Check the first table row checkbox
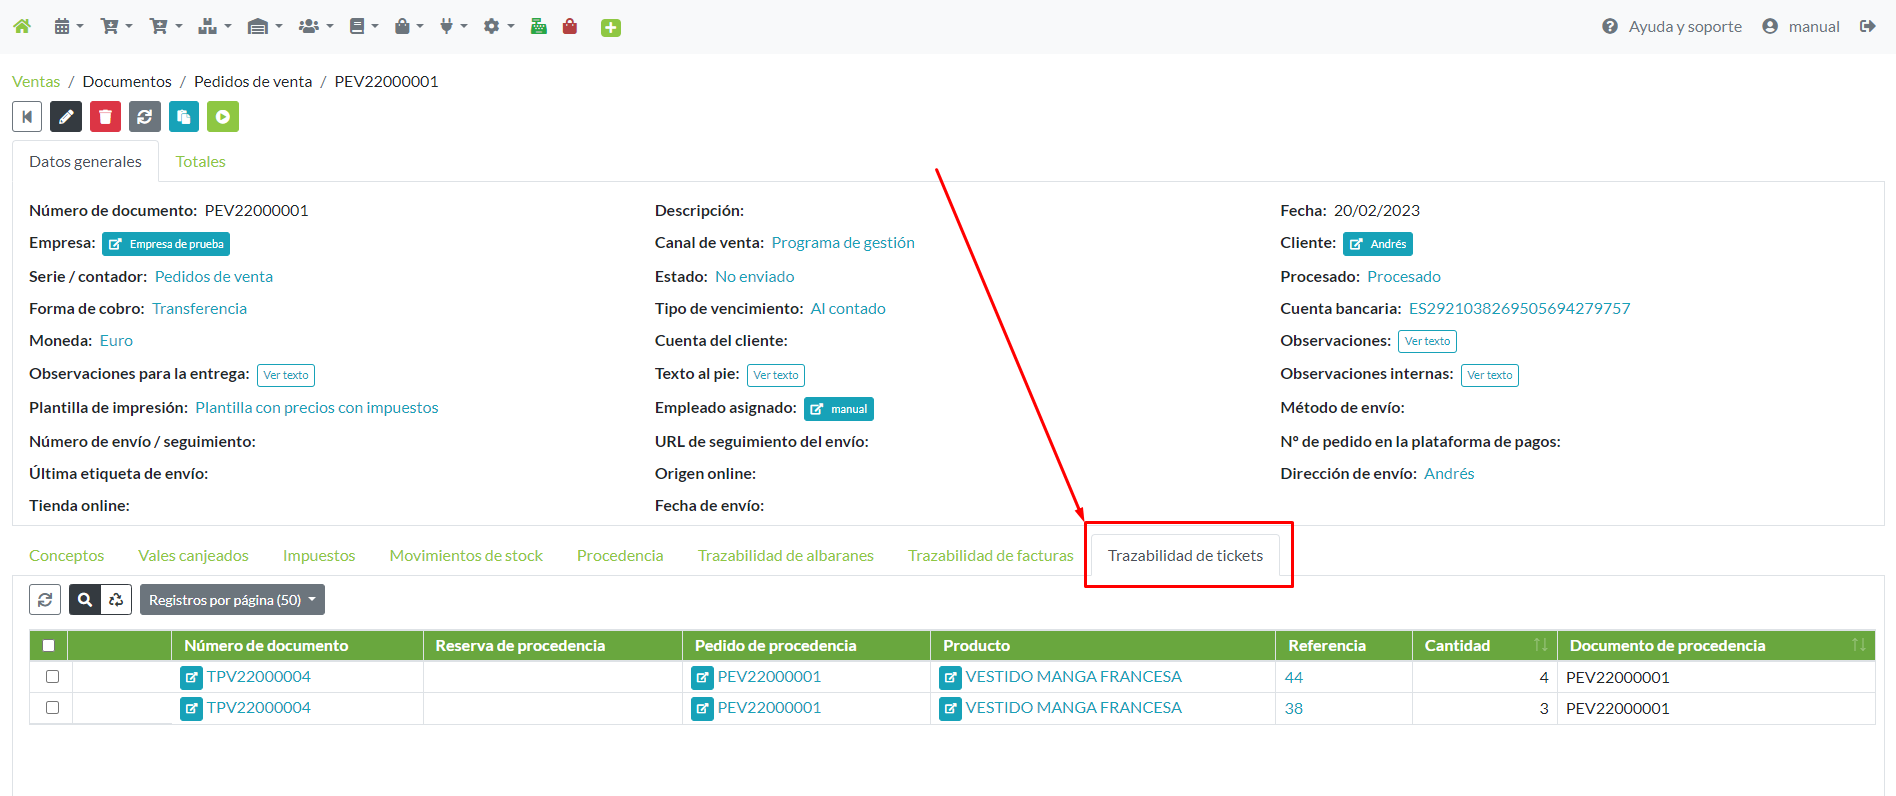The image size is (1896, 796). coord(52,677)
